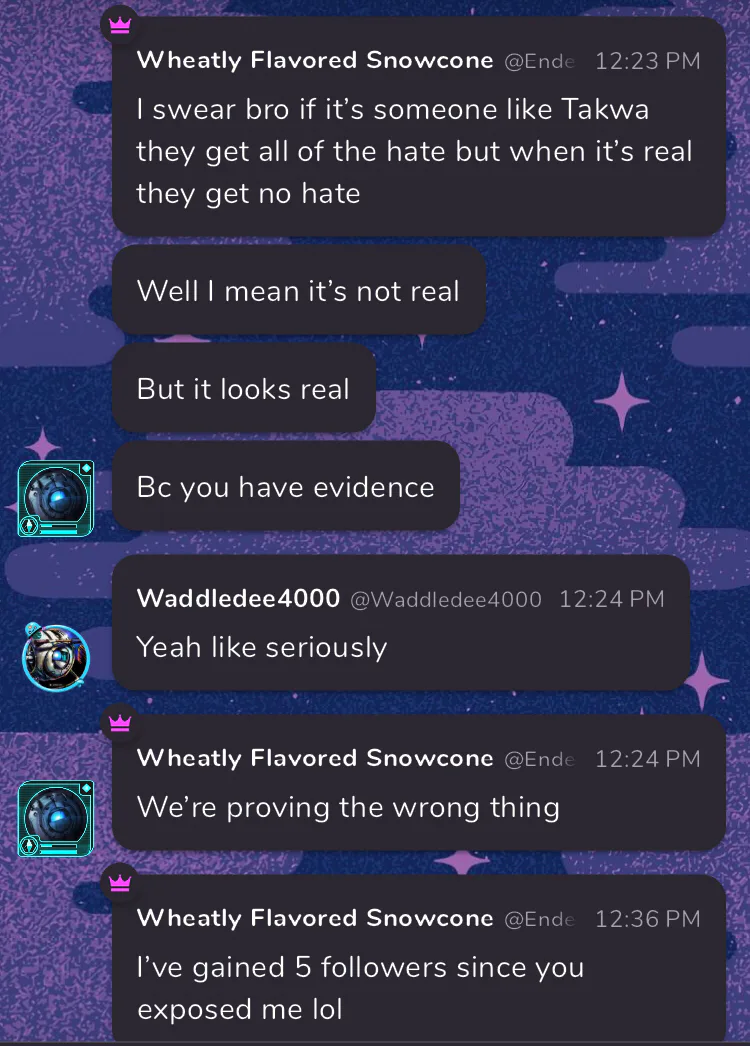Select the 'Yeah like seriously' message

click(400, 622)
